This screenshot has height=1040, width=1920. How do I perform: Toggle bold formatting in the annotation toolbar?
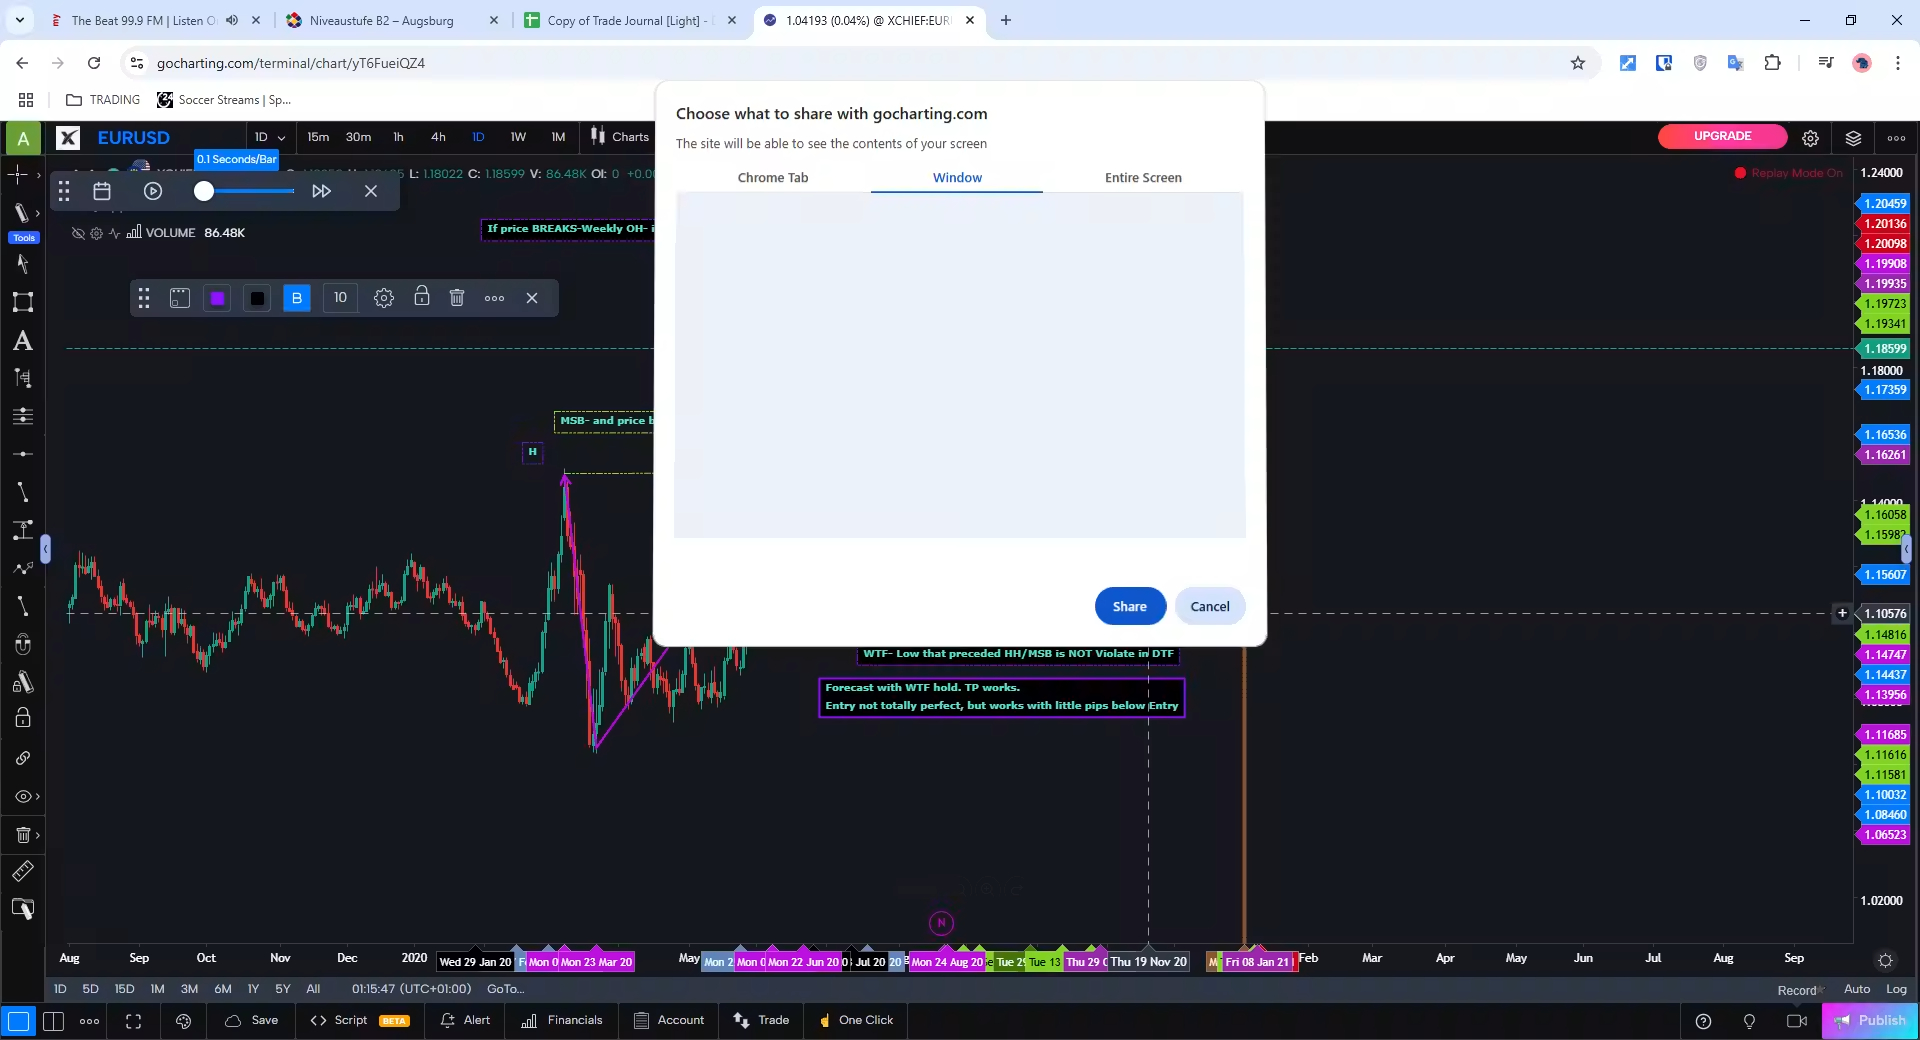pos(296,298)
